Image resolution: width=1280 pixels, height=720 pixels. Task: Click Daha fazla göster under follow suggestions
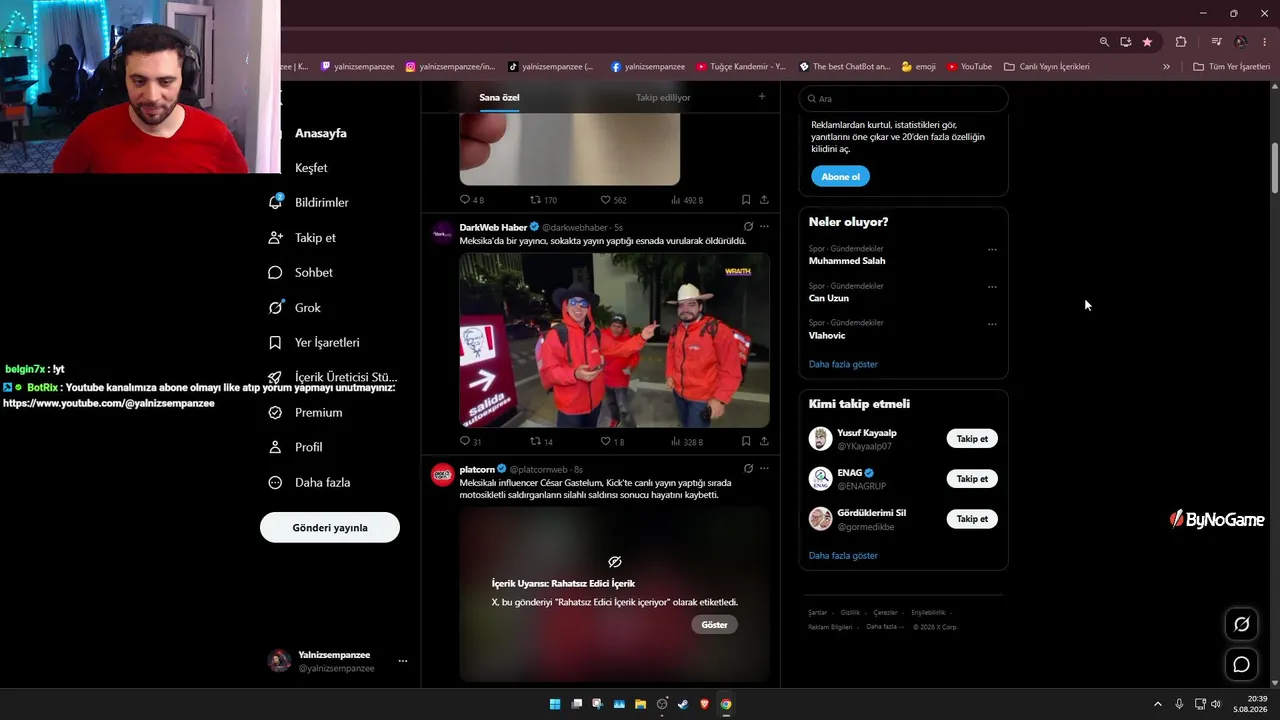click(x=843, y=555)
